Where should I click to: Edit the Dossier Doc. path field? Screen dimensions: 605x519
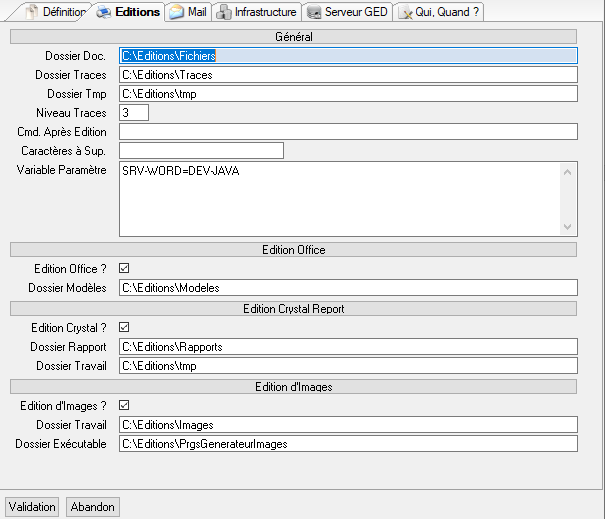[347, 56]
